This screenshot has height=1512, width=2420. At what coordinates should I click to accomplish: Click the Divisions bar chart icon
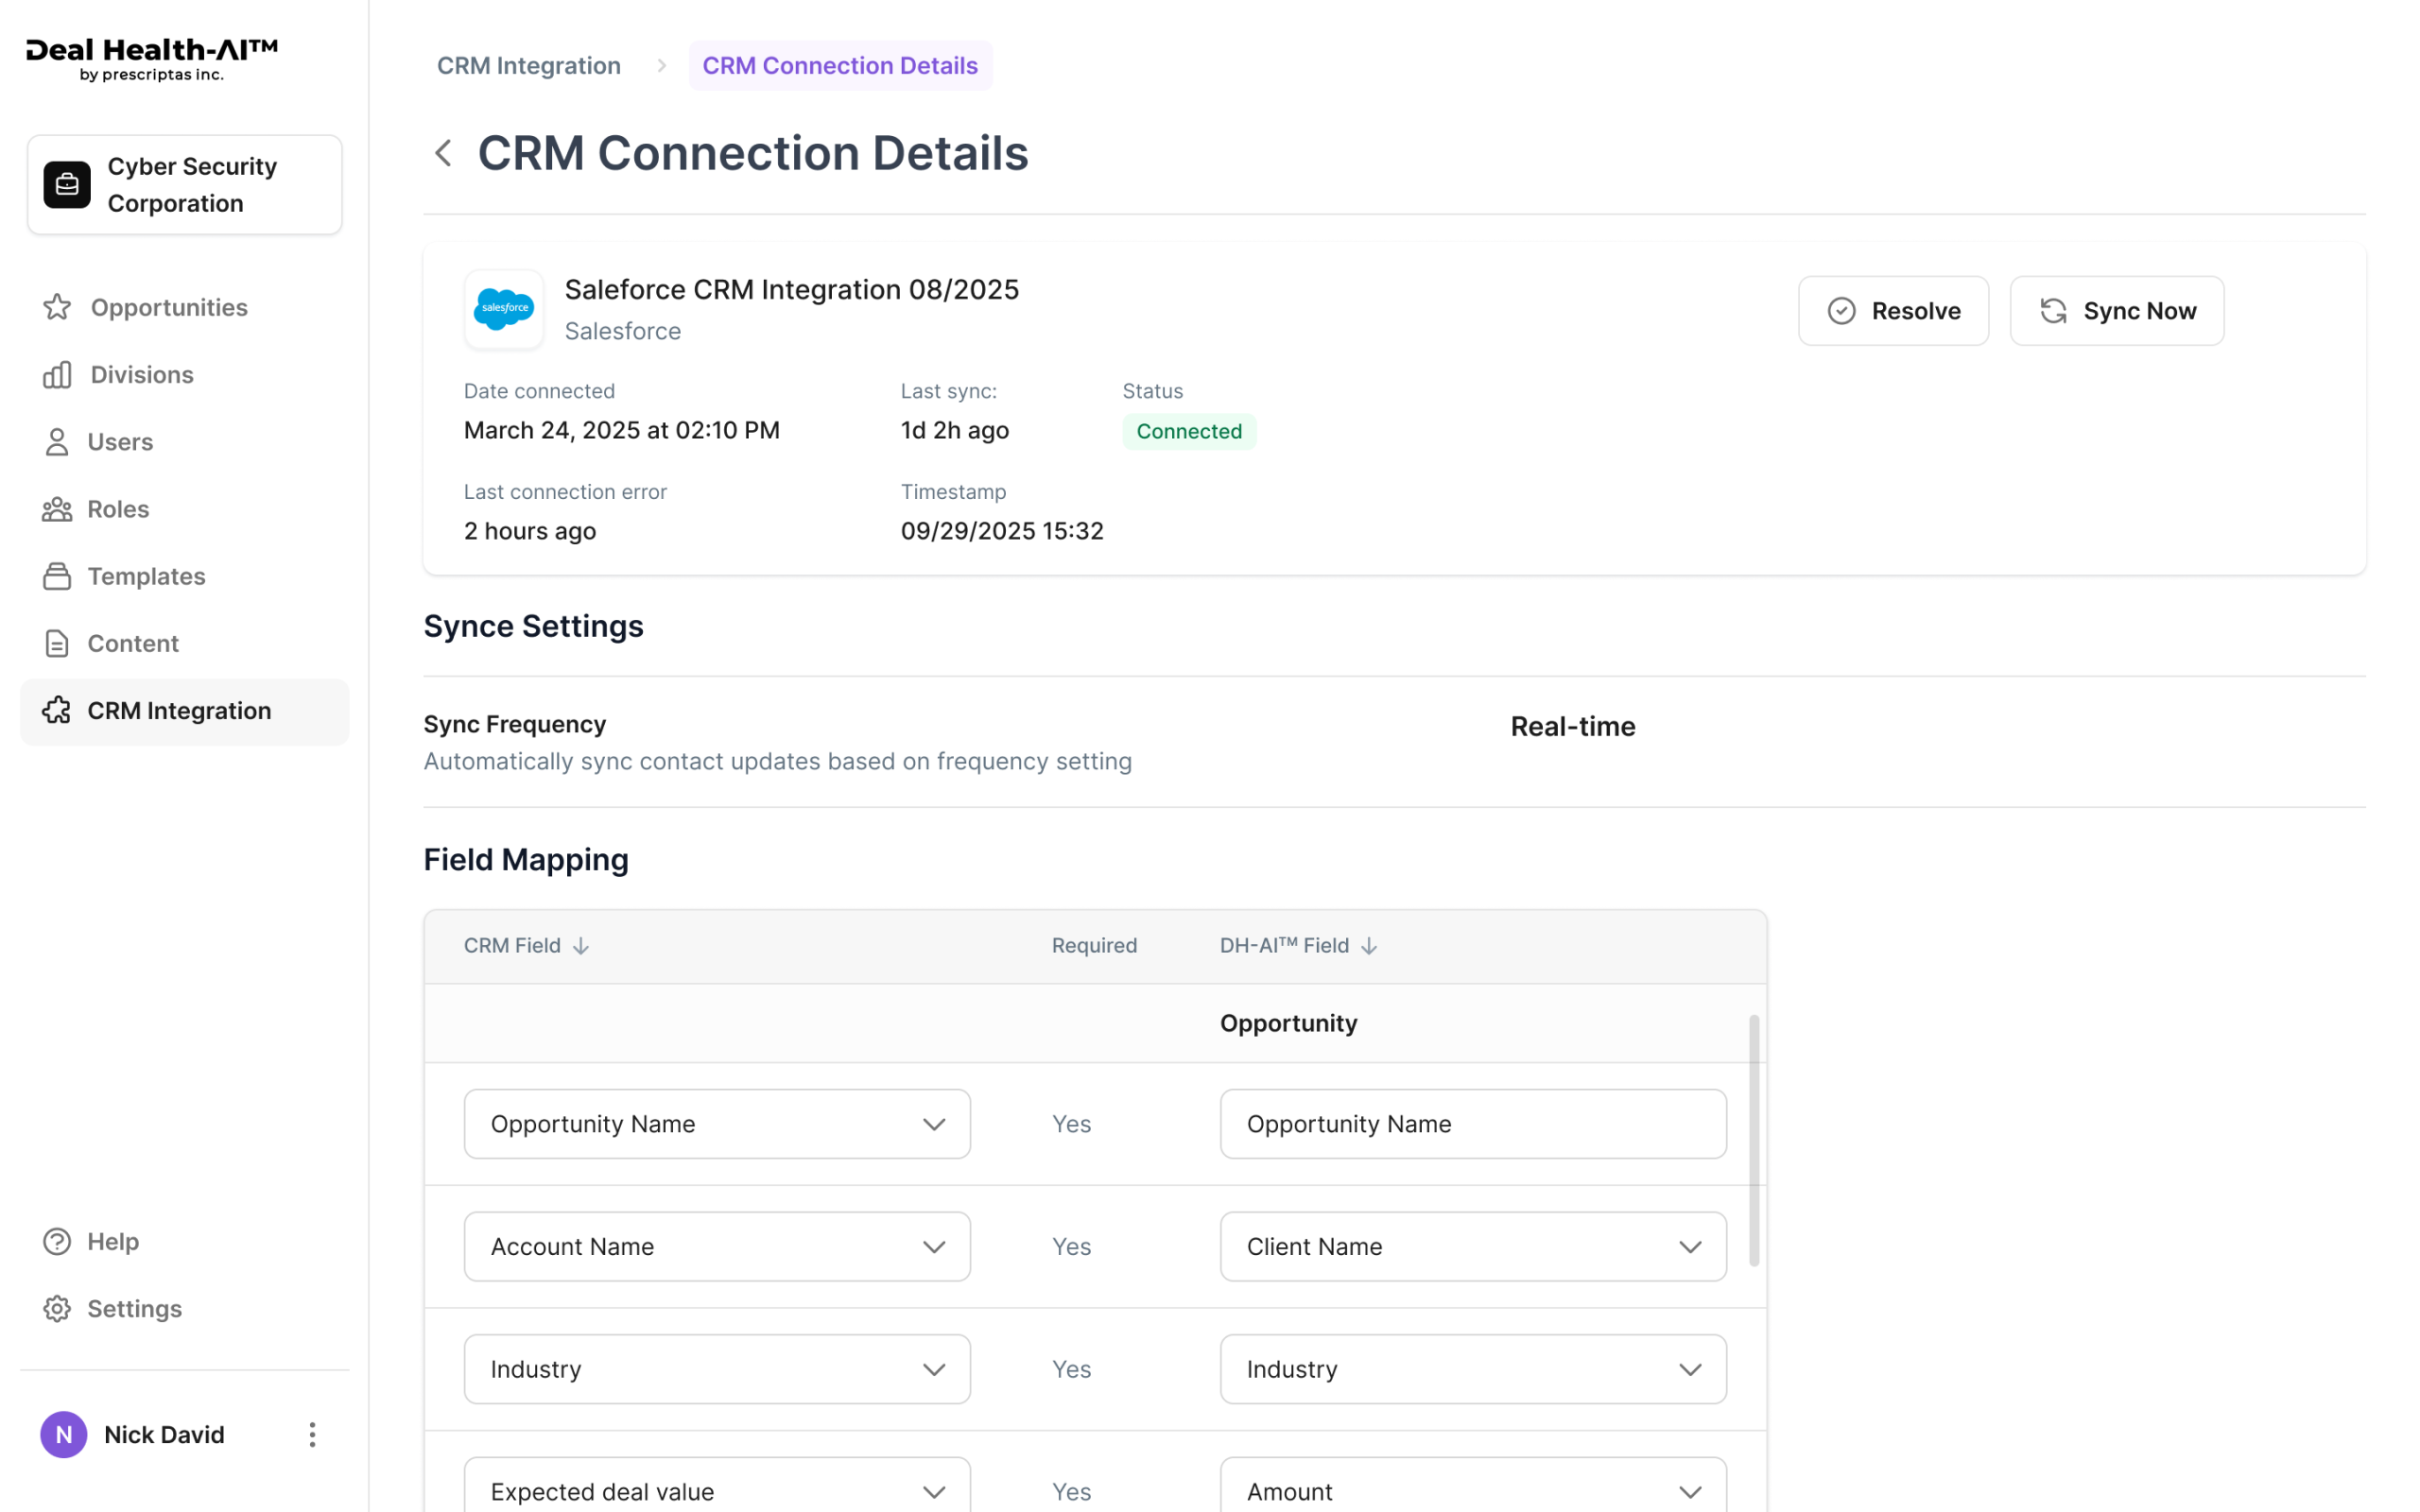[57, 375]
